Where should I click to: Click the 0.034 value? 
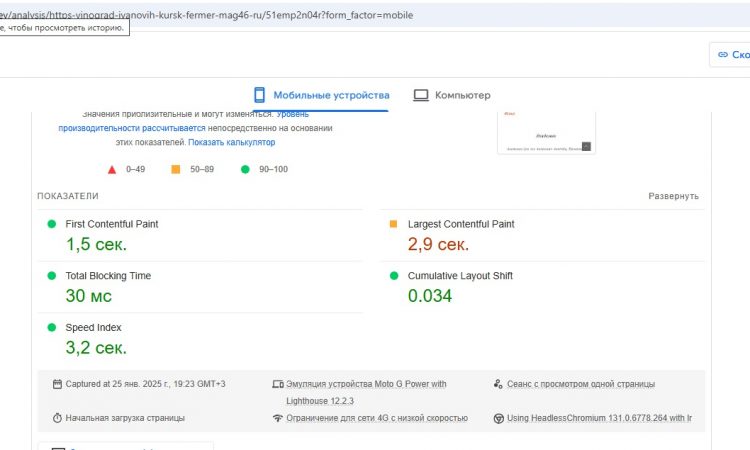[x=430, y=296]
